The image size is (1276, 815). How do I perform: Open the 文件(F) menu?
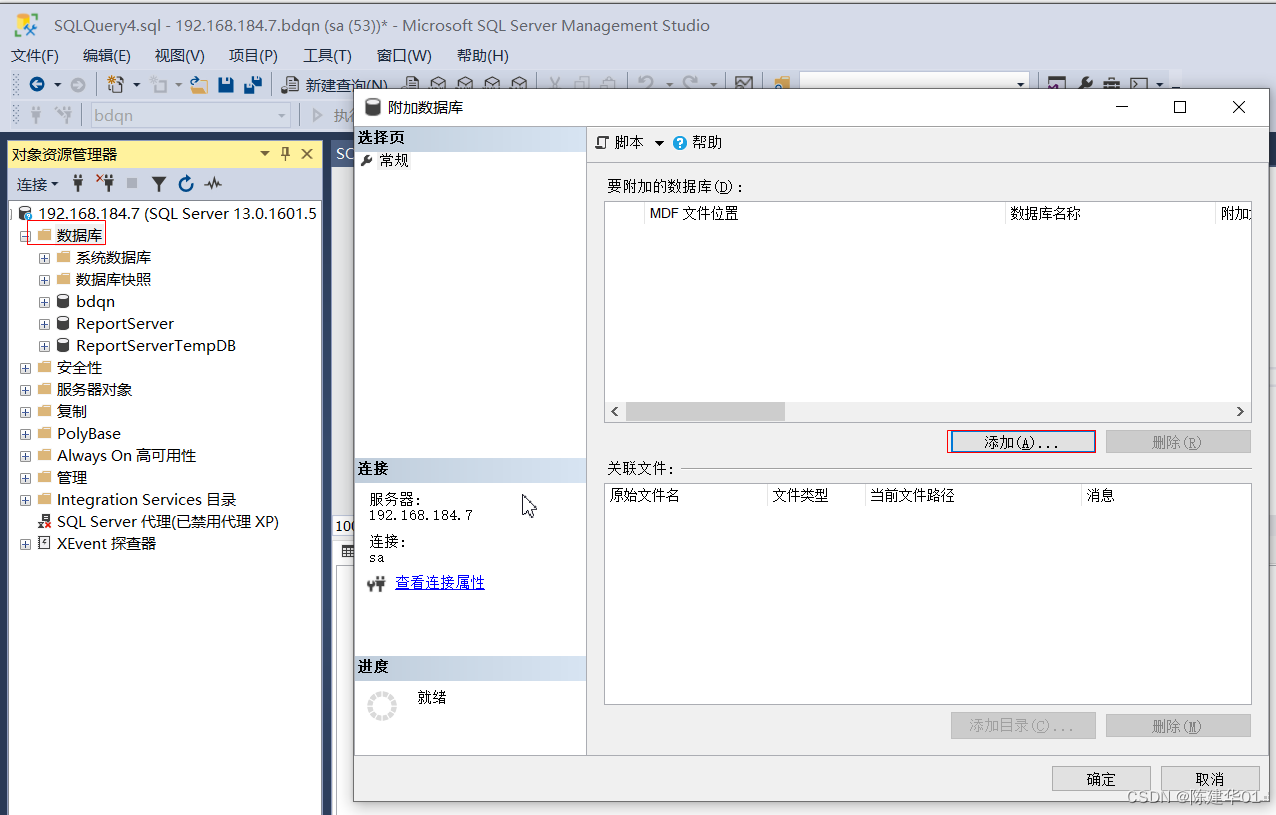pyautogui.click(x=35, y=56)
